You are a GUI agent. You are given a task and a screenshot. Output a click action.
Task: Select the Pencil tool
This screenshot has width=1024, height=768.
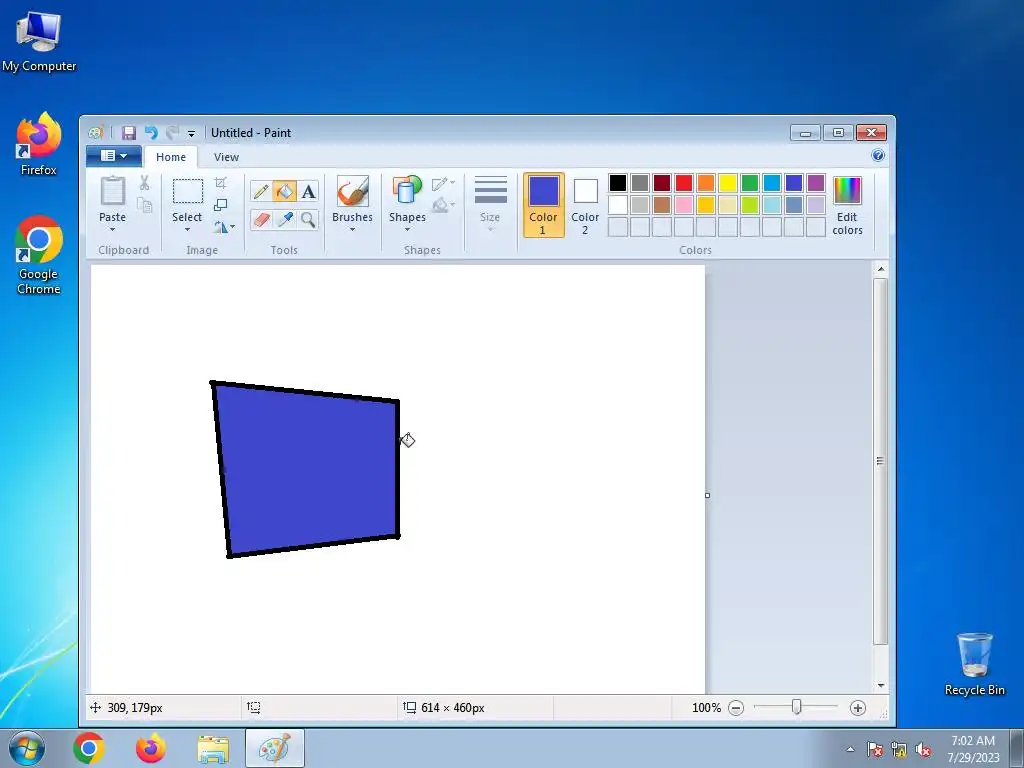pyautogui.click(x=261, y=191)
